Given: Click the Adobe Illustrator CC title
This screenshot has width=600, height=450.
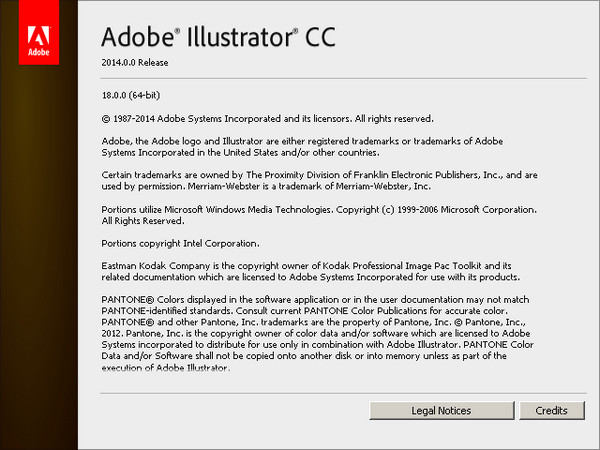Looking at the screenshot, I should [218, 37].
